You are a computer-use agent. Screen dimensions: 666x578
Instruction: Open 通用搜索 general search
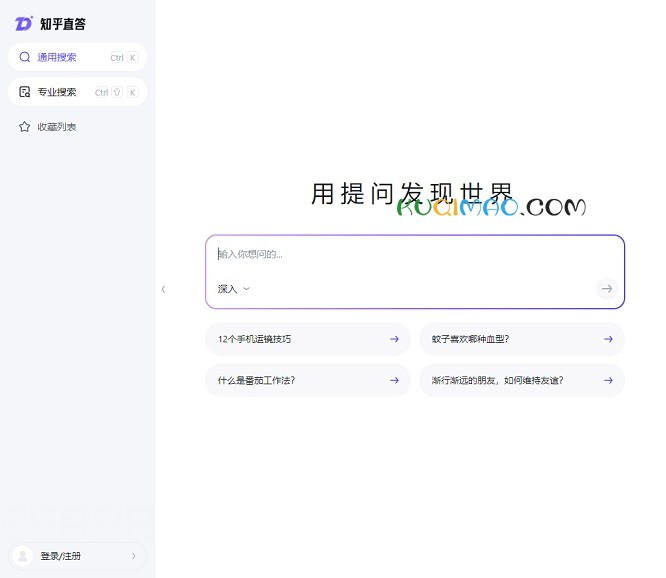[77, 57]
